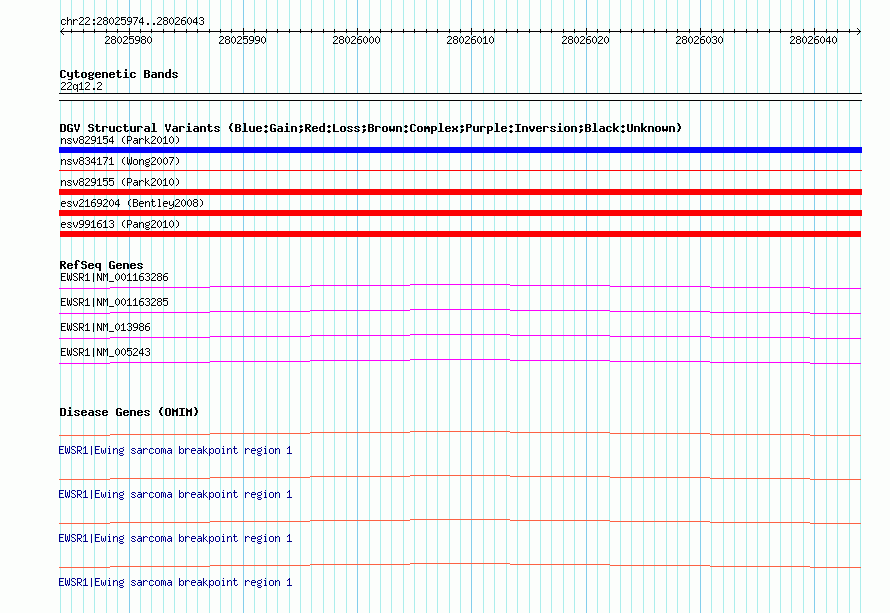Image resolution: width=890 pixels, height=613 pixels.
Task: Click the EWSR1|NM_005243 transcript label
Action: 105,352
